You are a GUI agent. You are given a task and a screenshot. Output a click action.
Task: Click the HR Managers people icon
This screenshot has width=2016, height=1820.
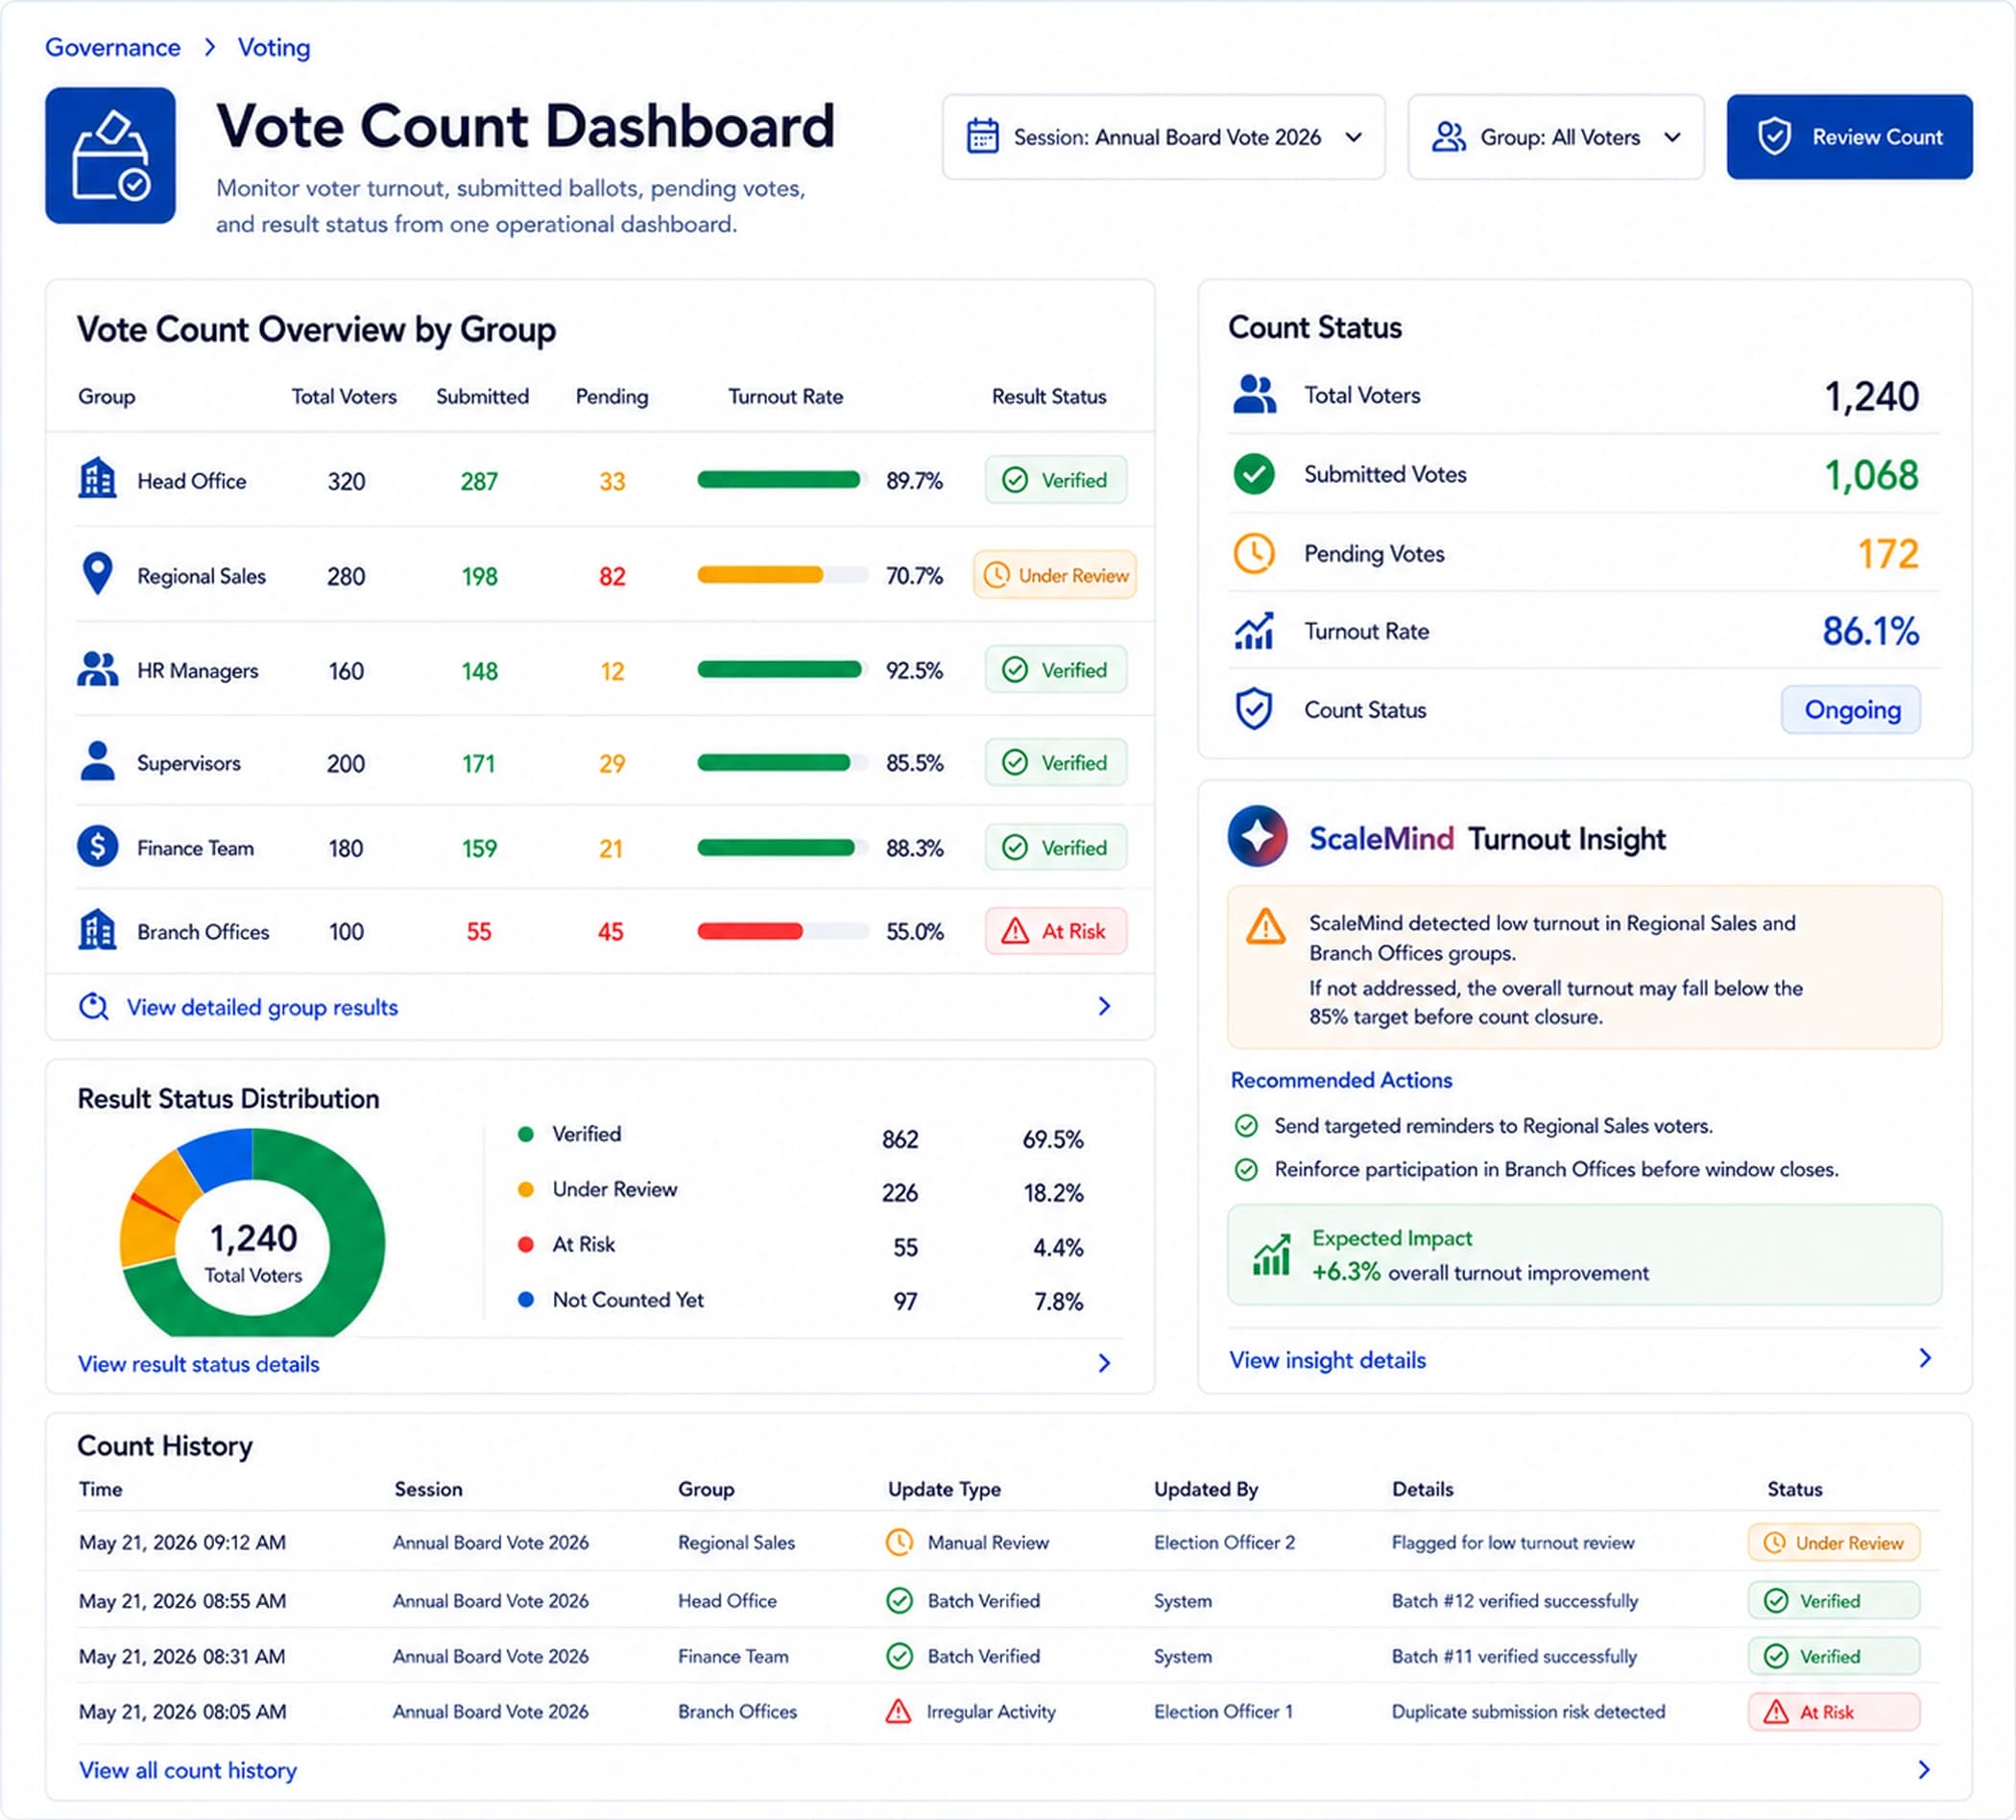[97, 669]
